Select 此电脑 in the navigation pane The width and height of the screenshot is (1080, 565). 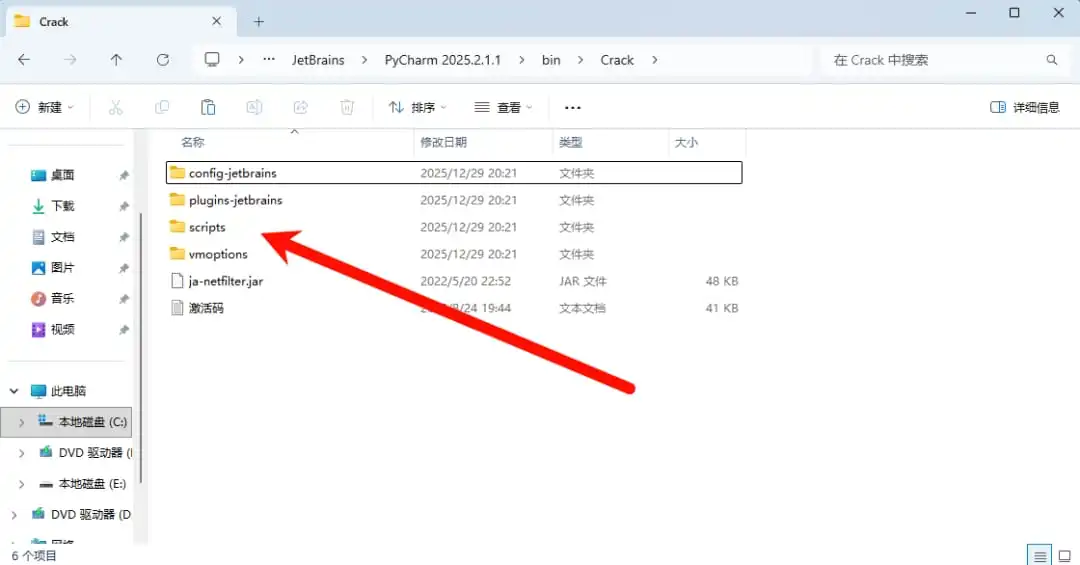pyautogui.click(x=68, y=391)
